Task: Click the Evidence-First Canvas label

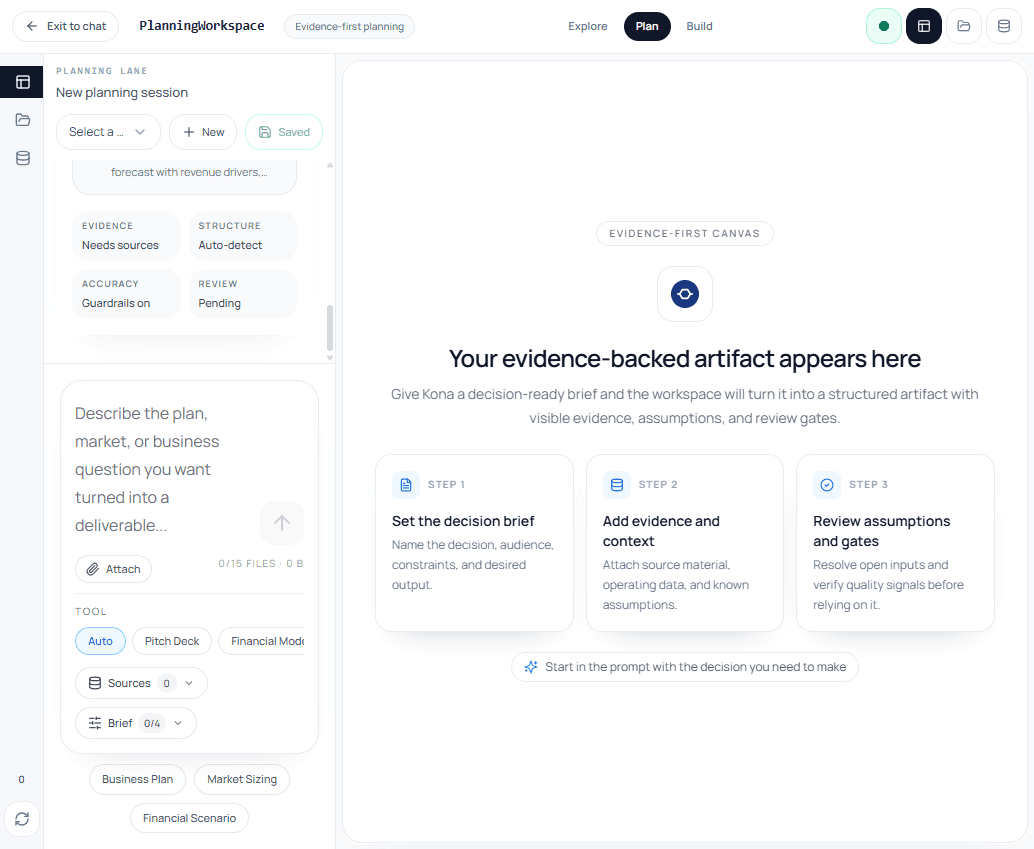Action: click(684, 234)
